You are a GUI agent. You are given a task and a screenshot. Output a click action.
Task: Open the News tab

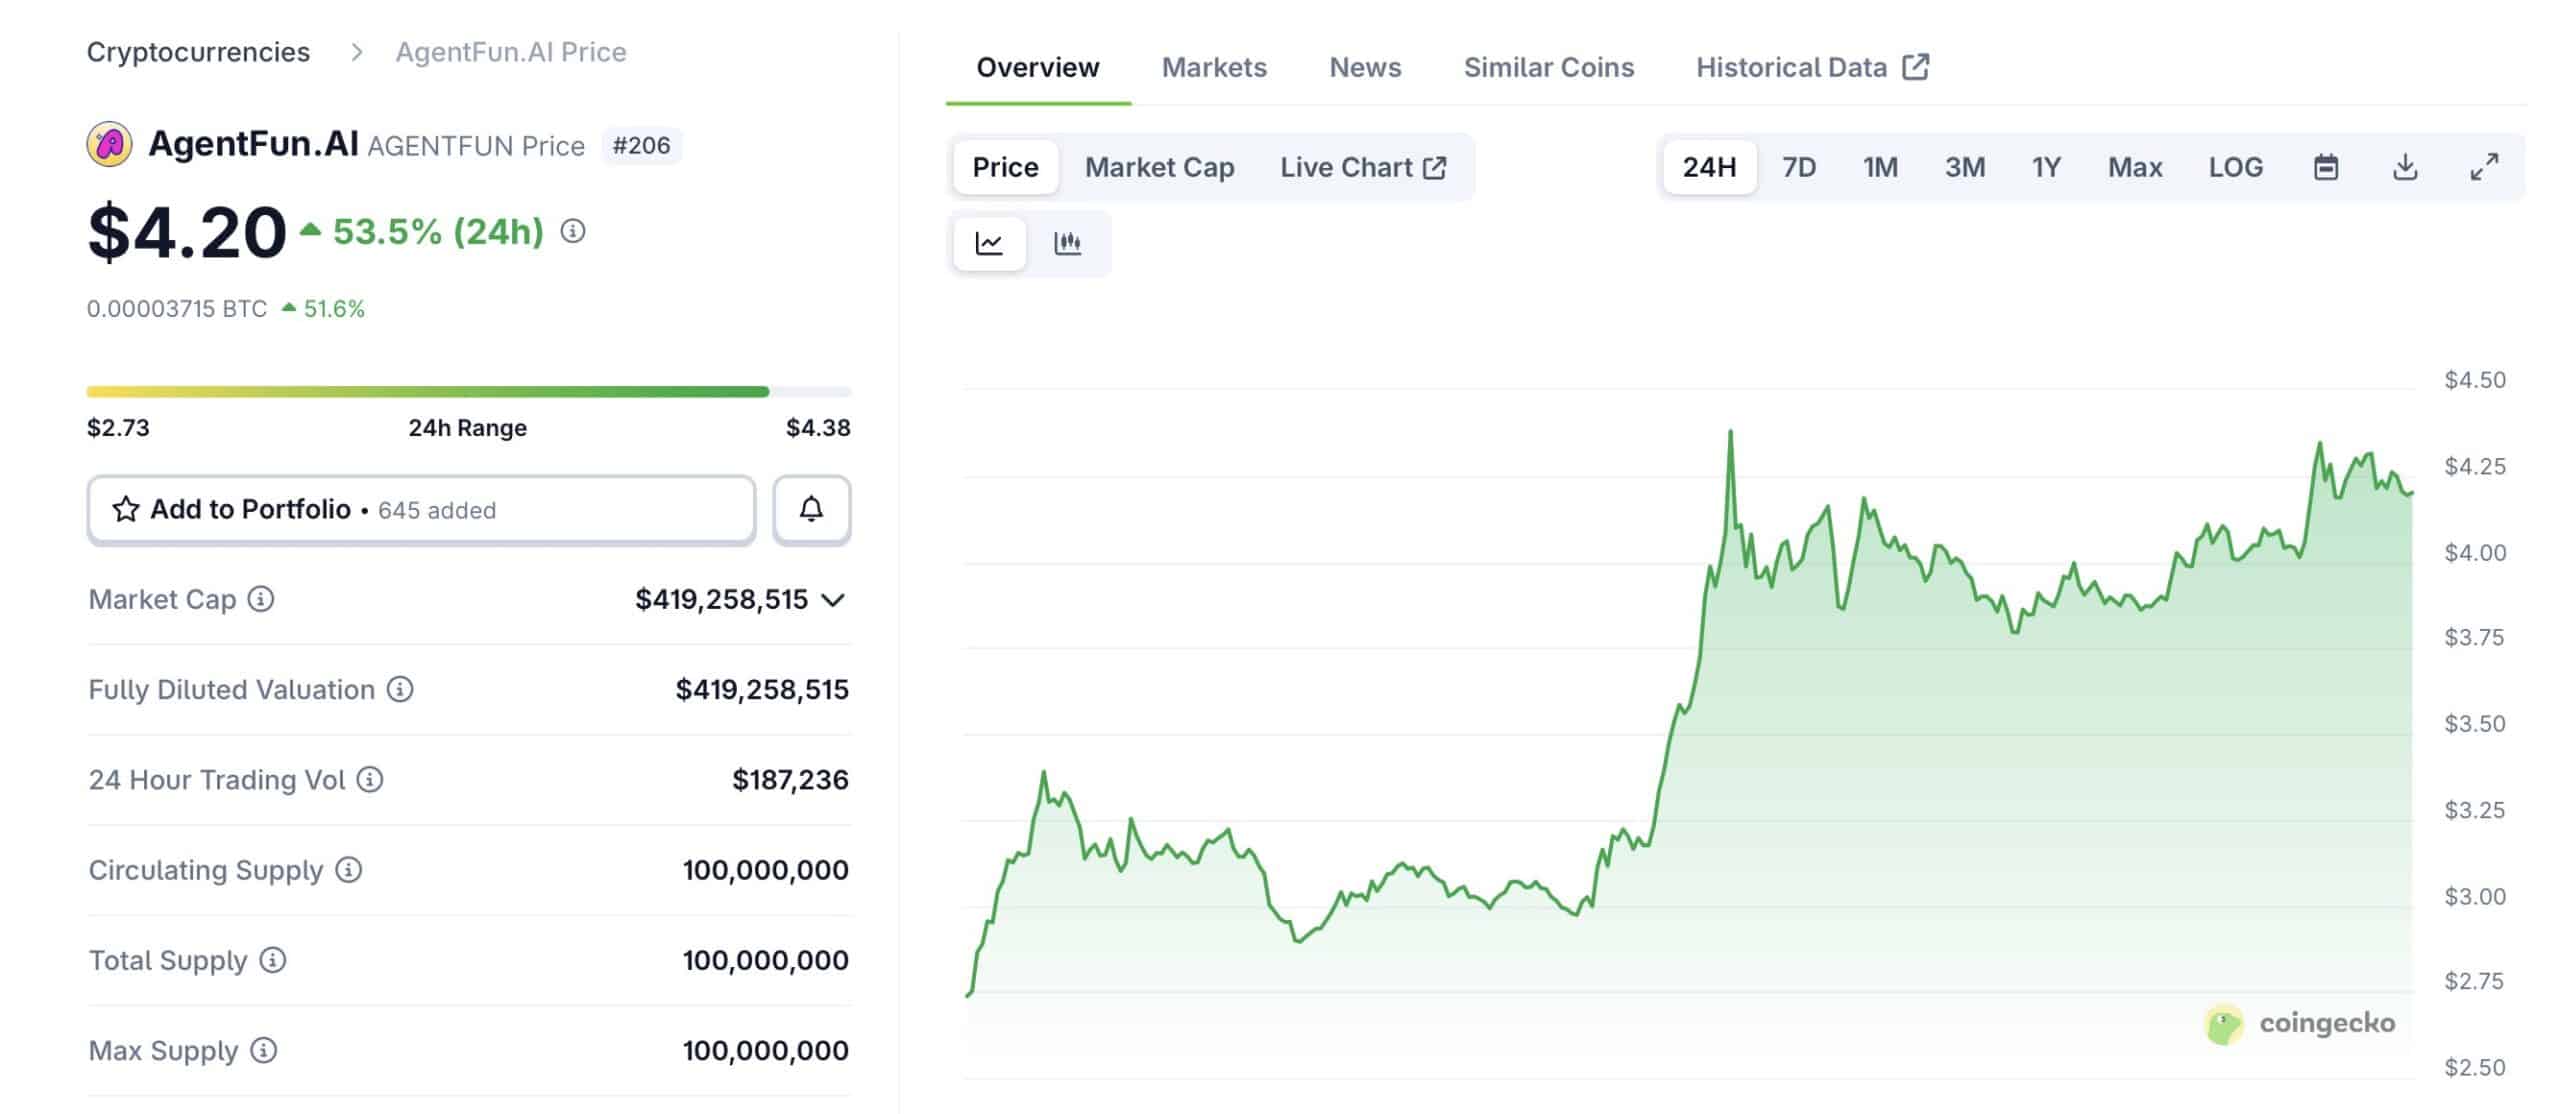click(x=1365, y=67)
